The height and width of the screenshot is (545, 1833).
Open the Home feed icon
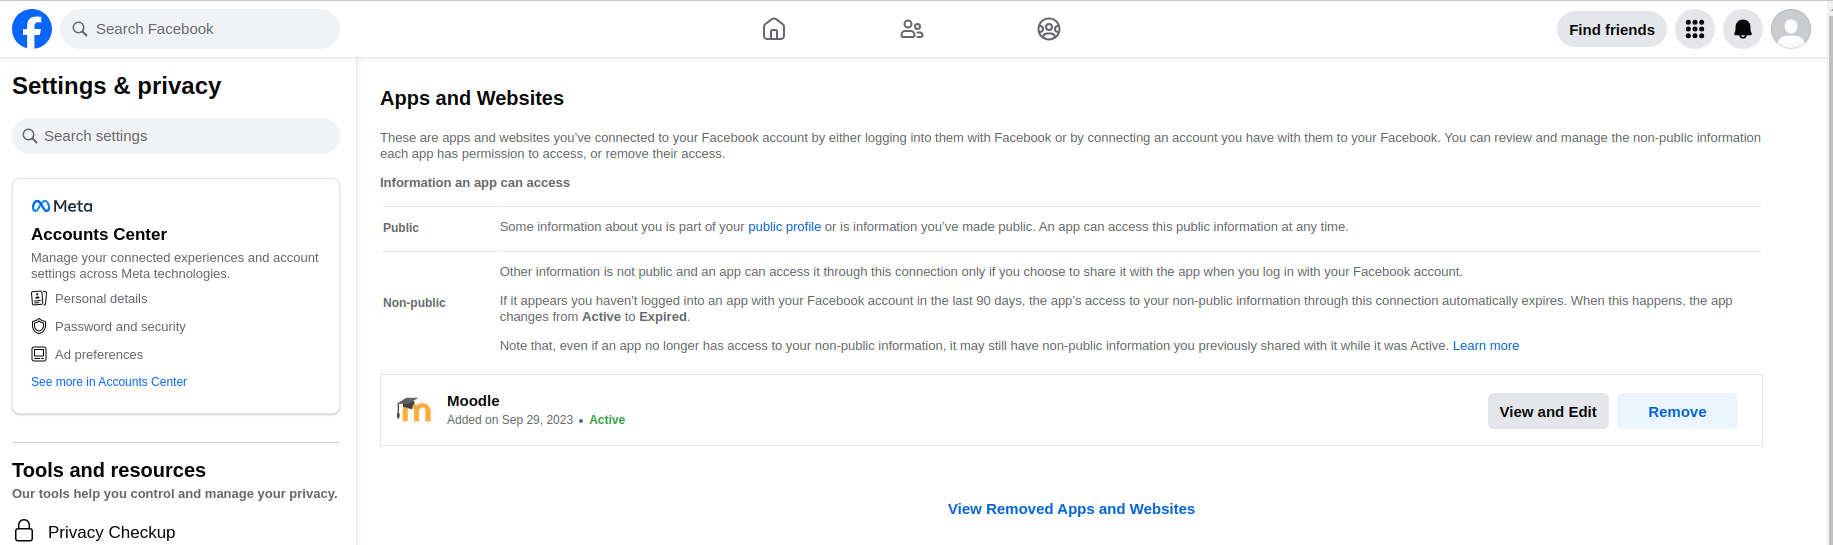[x=774, y=29]
